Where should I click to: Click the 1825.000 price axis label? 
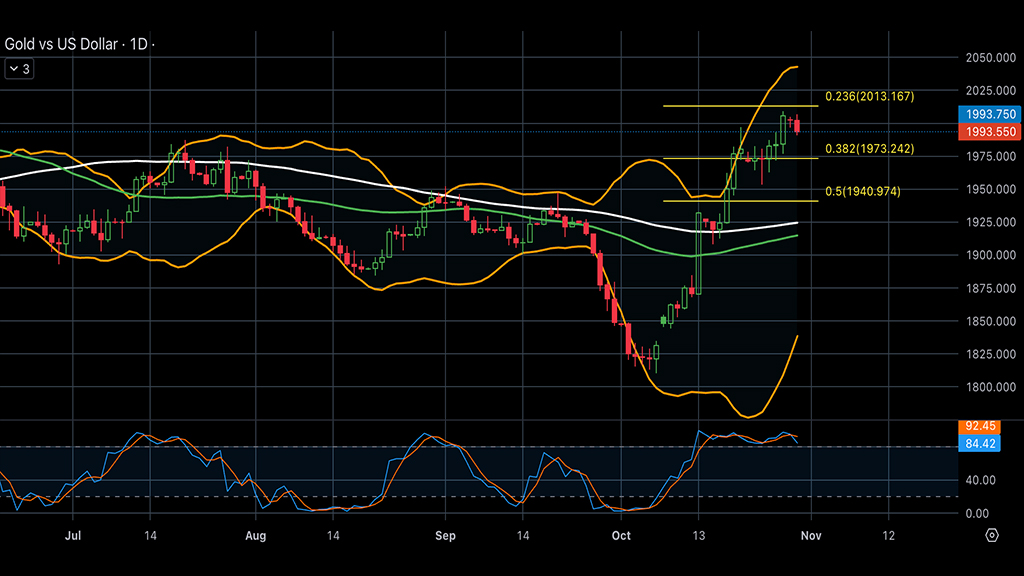[x=991, y=354]
